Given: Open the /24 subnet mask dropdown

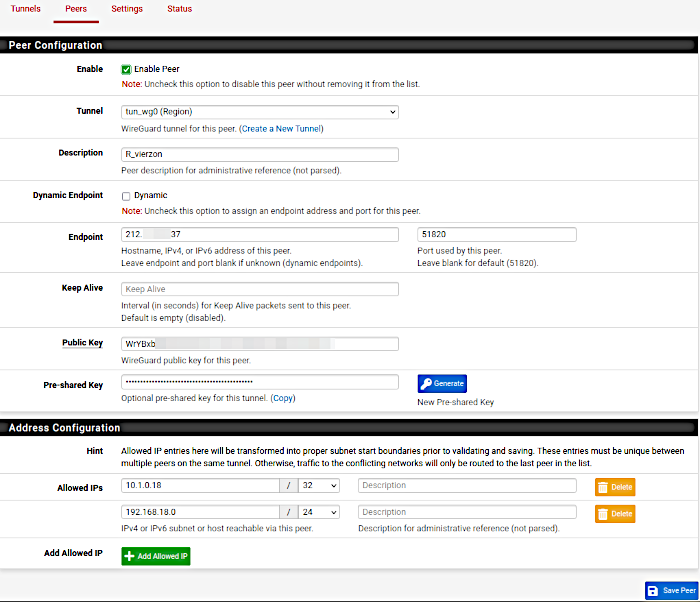Looking at the screenshot, I should tap(318, 512).
